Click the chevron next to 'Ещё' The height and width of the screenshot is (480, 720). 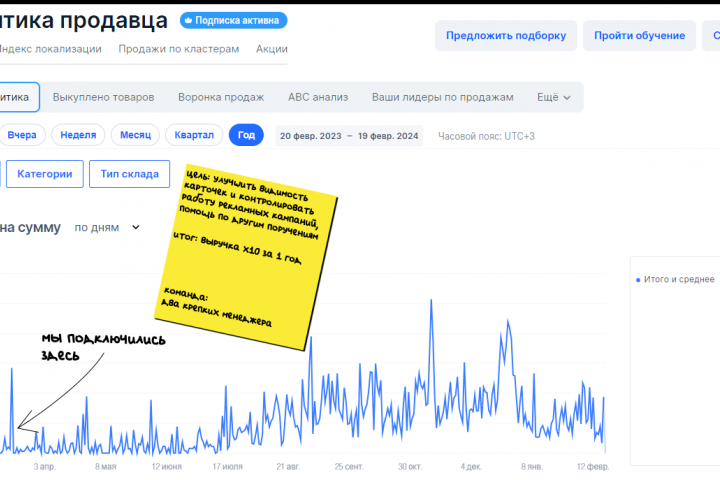pyautogui.click(x=567, y=98)
